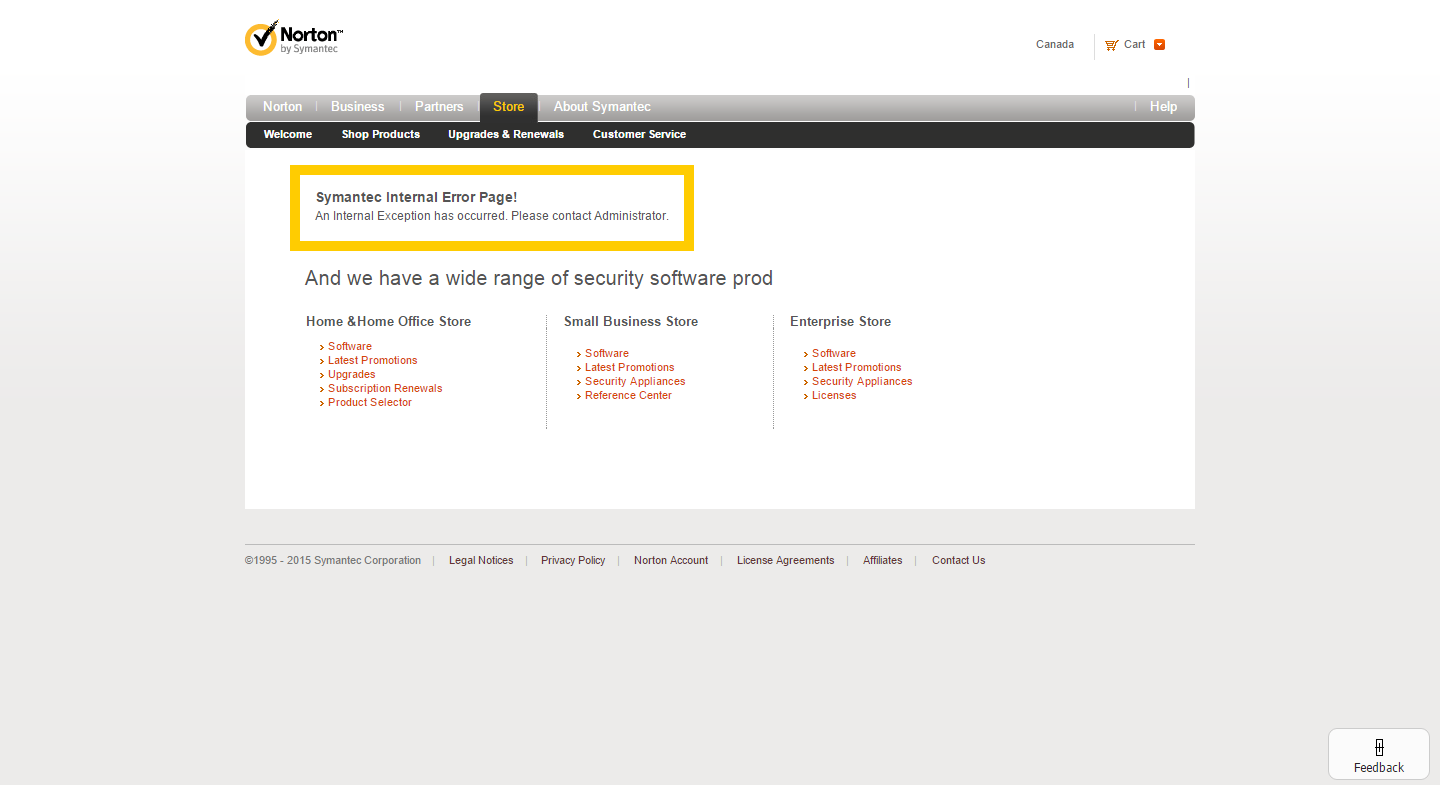Click the wide range of security software headline

tap(539, 278)
